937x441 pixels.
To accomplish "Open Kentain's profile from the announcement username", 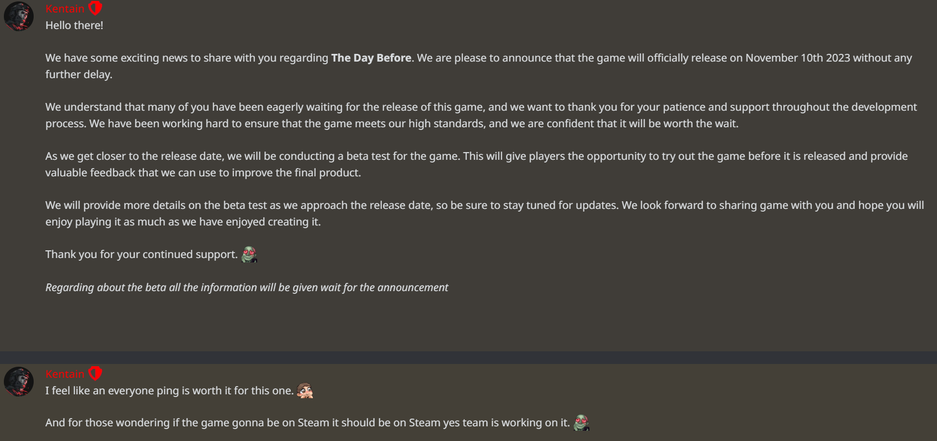I will tap(65, 8).
